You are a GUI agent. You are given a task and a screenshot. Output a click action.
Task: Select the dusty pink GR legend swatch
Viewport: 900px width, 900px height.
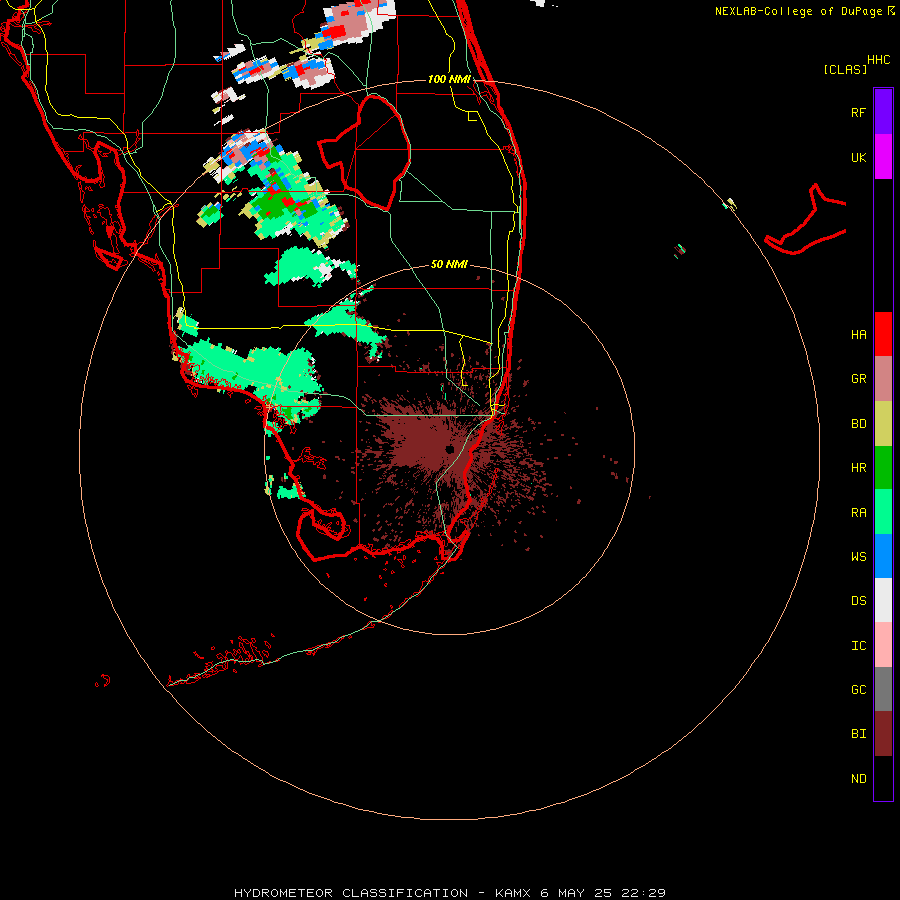click(x=883, y=379)
